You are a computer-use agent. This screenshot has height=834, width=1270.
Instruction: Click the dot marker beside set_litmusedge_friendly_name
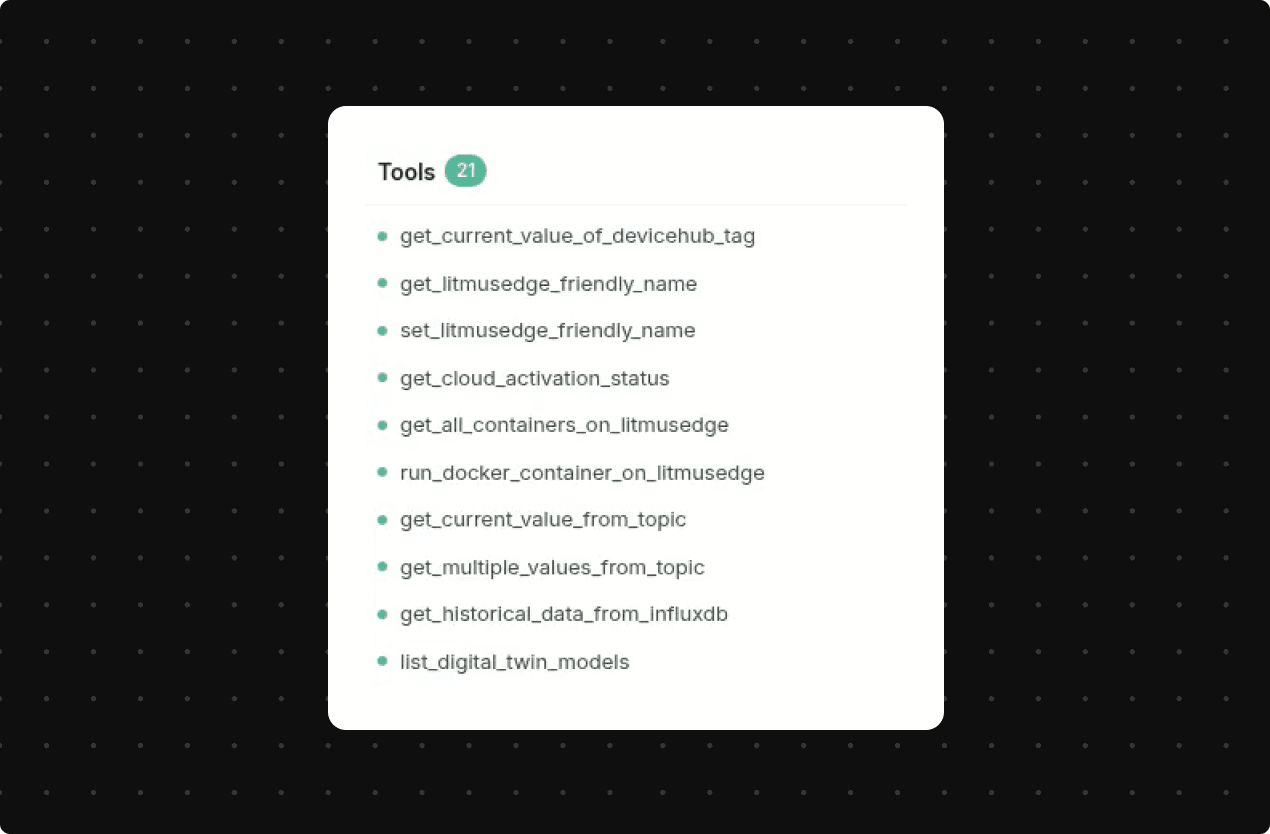click(x=383, y=331)
